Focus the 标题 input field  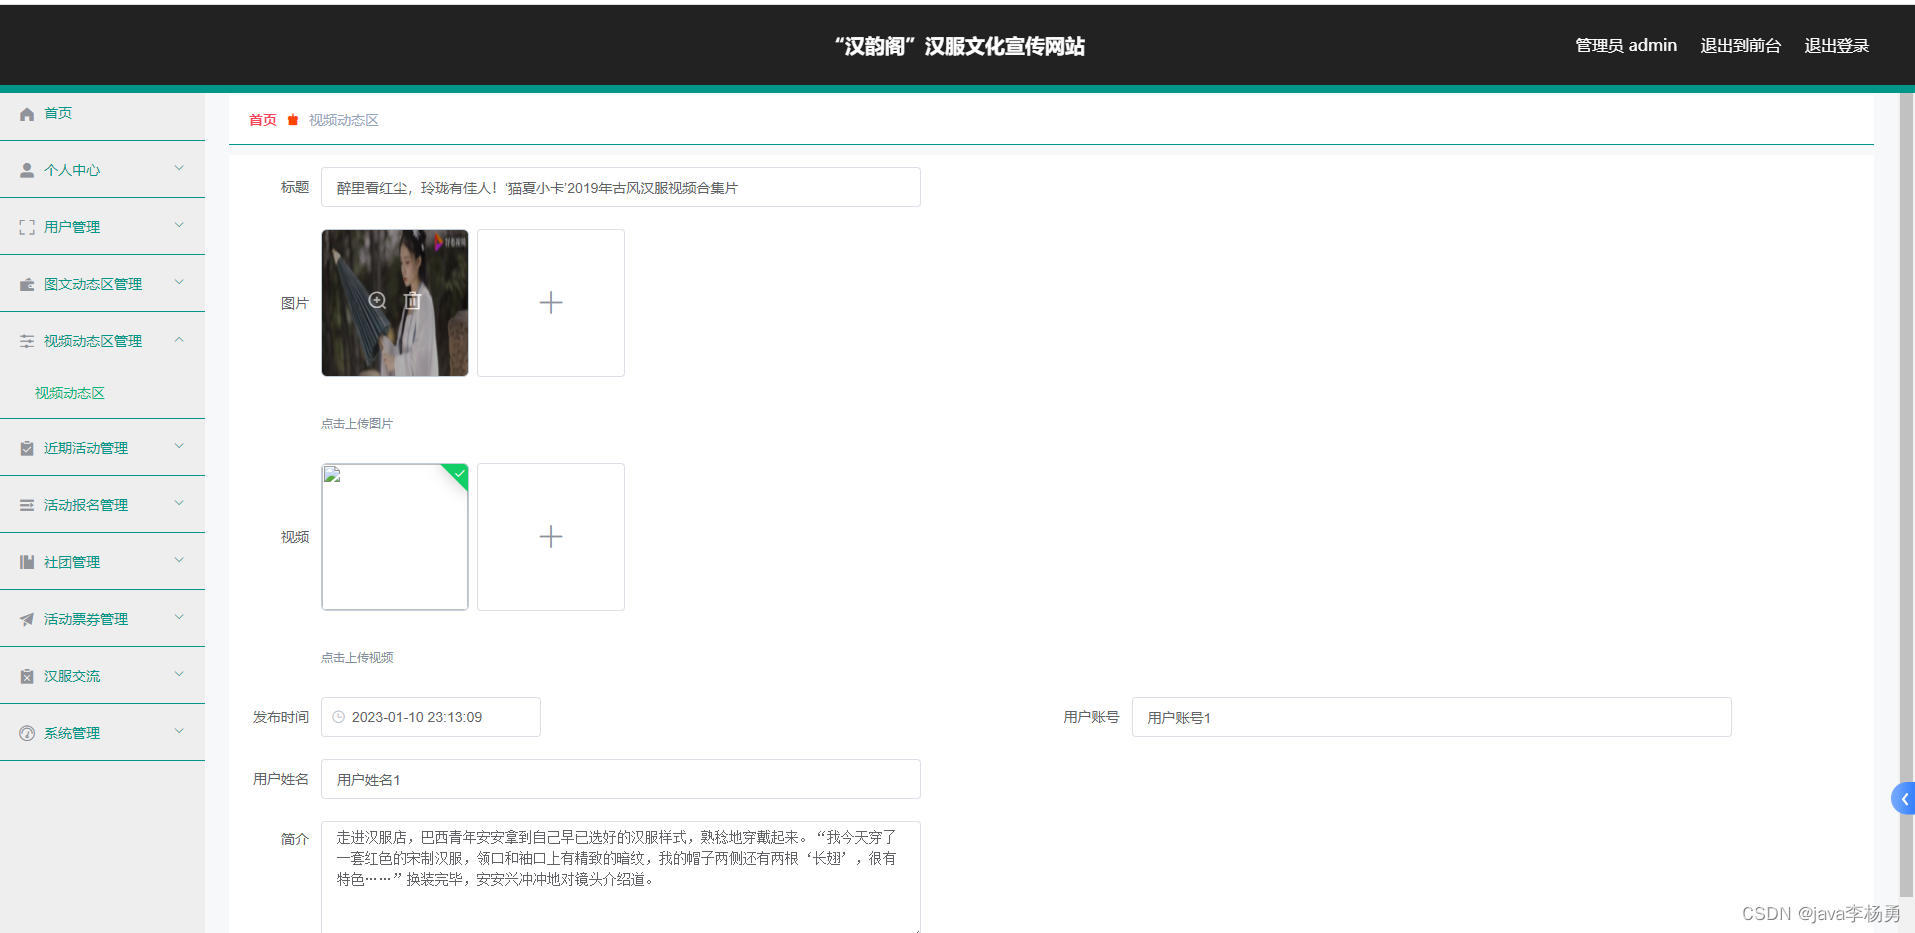[621, 187]
